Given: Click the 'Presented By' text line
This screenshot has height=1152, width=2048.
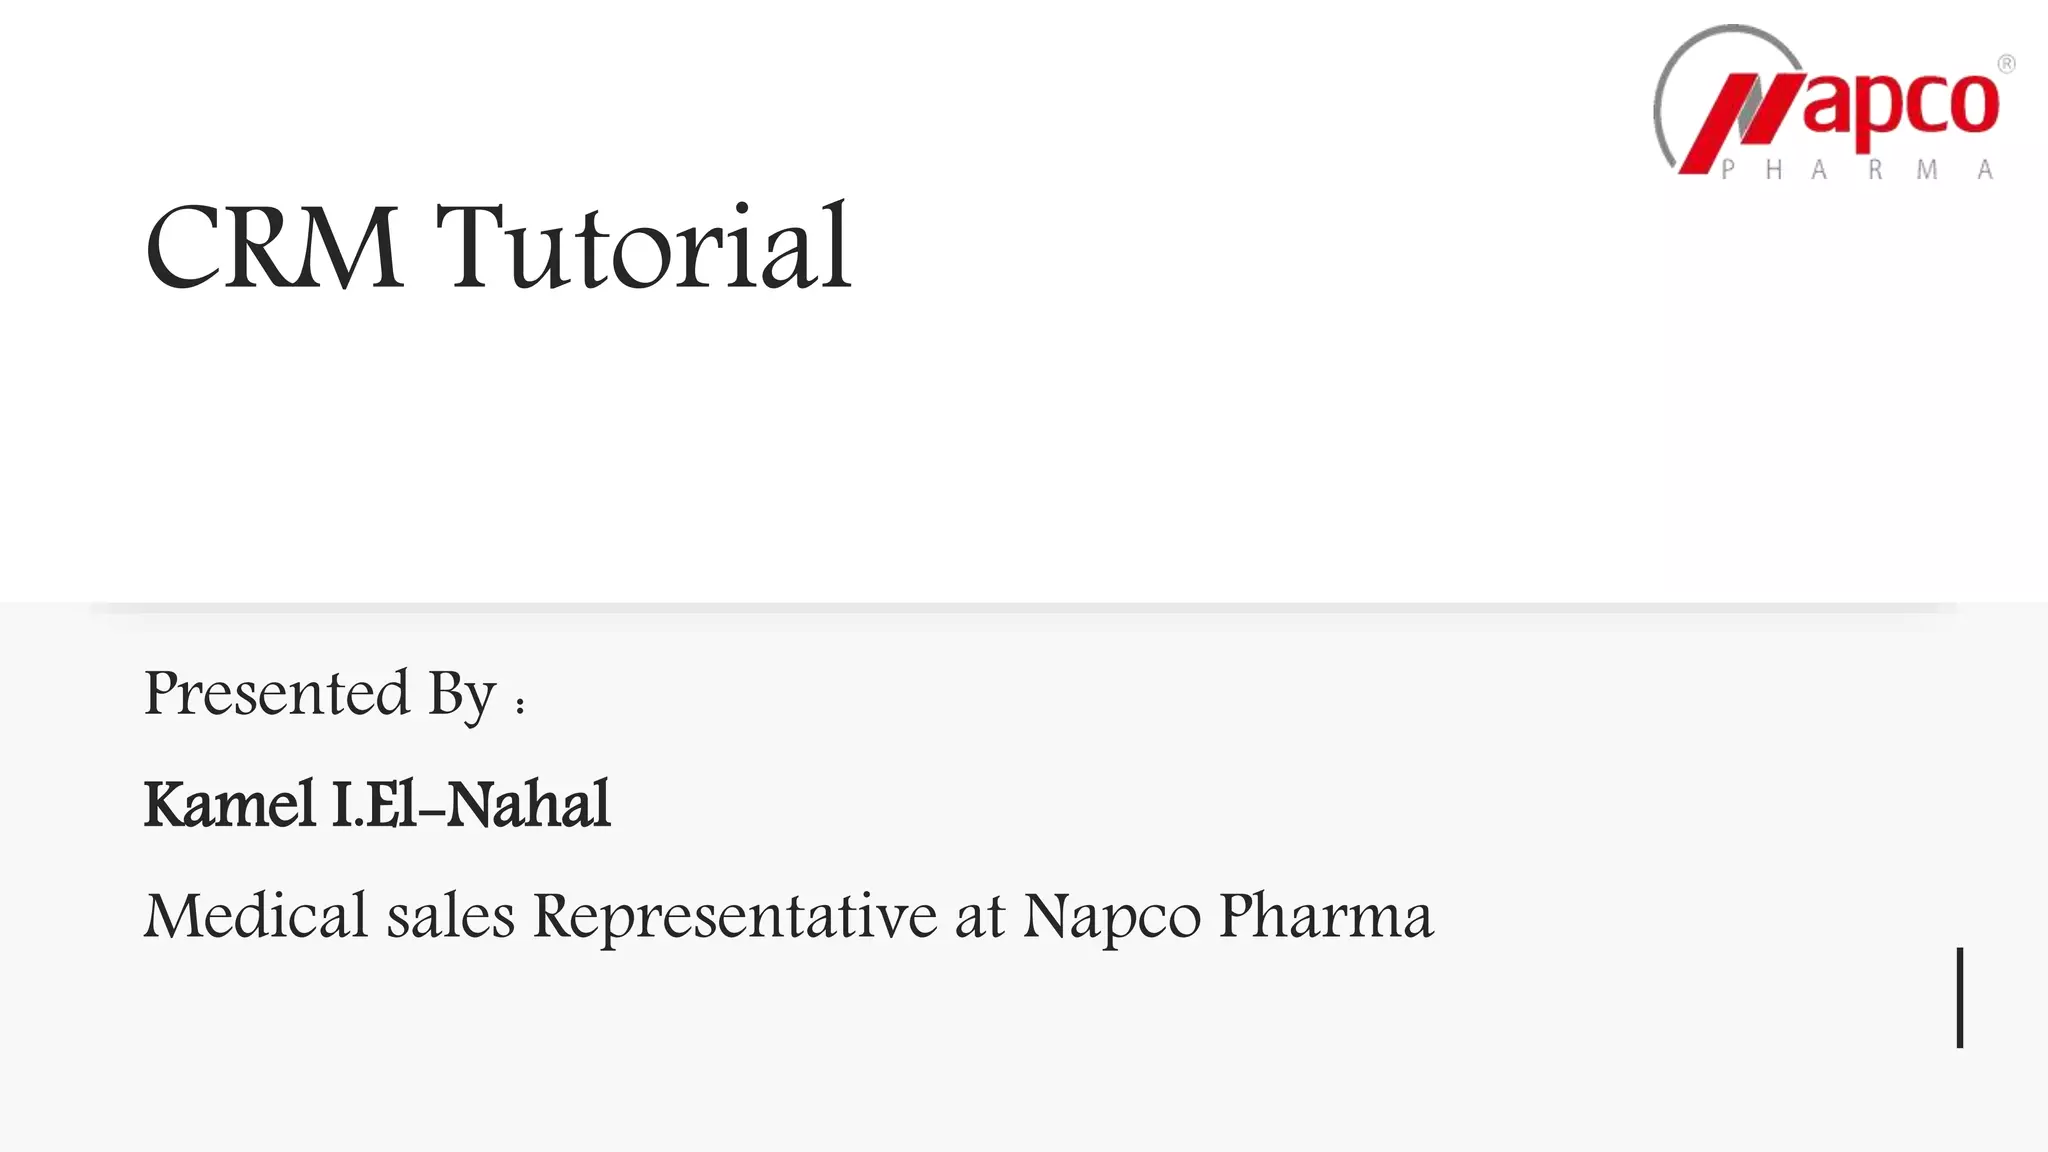Looking at the screenshot, I should [320, 693].
